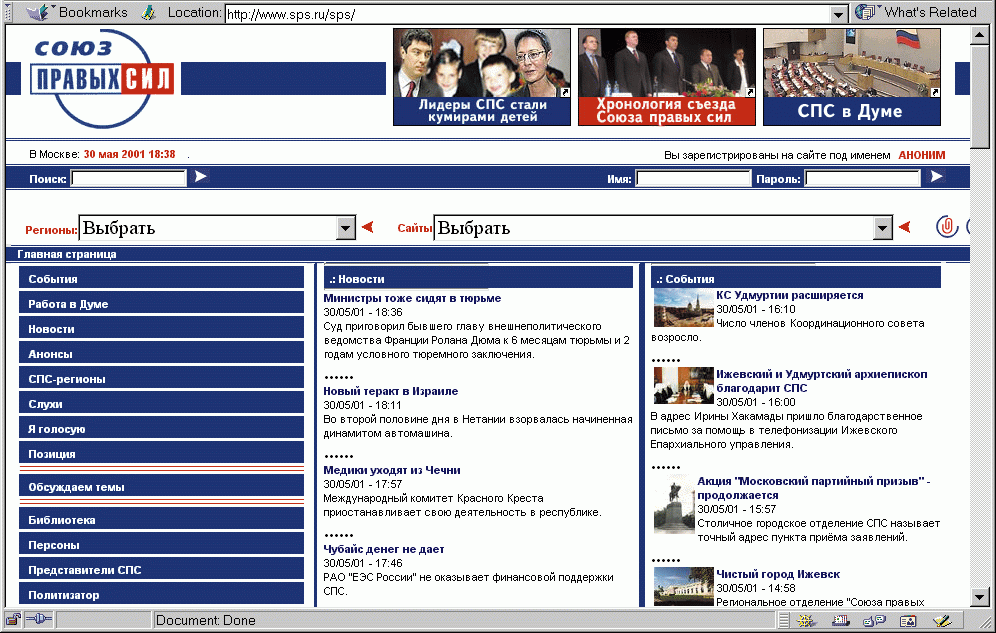Toggle the online/offline connection icon
996x633 pixels.
(x=39, y=619)
